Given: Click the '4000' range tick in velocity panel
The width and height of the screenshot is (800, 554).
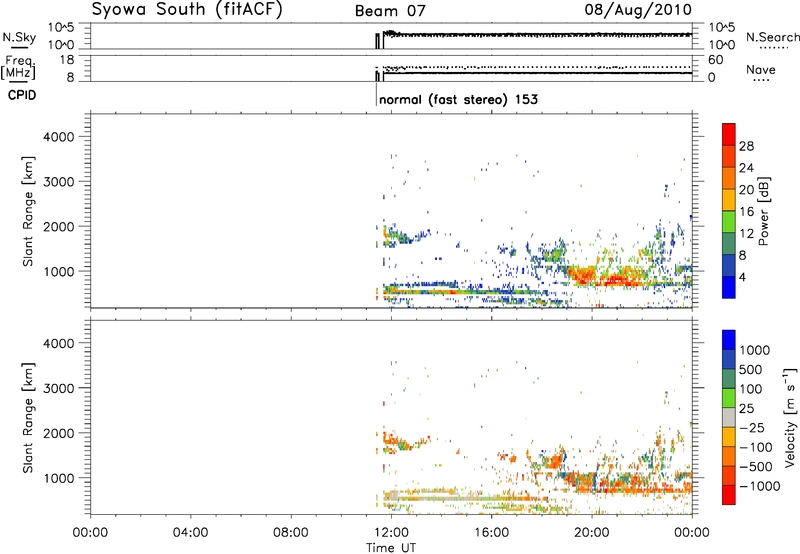Looking at the screenshot, I should coord(59,343).
